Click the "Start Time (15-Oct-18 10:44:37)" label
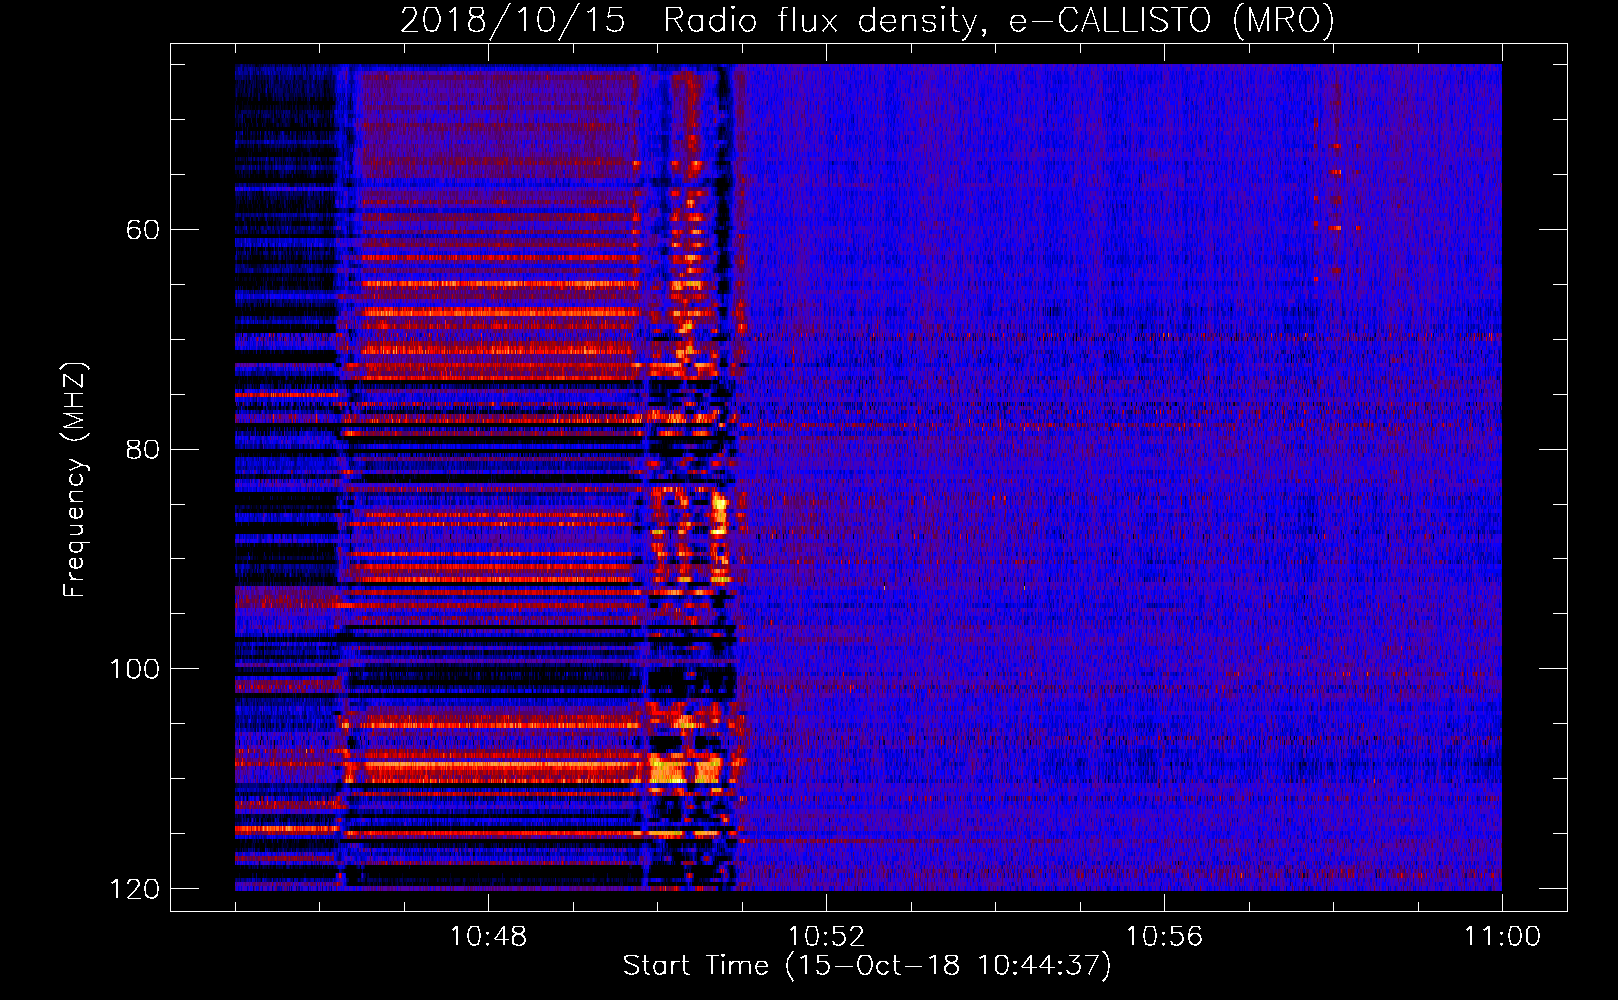The height and width of the screenshot is (1000, 1618). [x=867, y=966]
